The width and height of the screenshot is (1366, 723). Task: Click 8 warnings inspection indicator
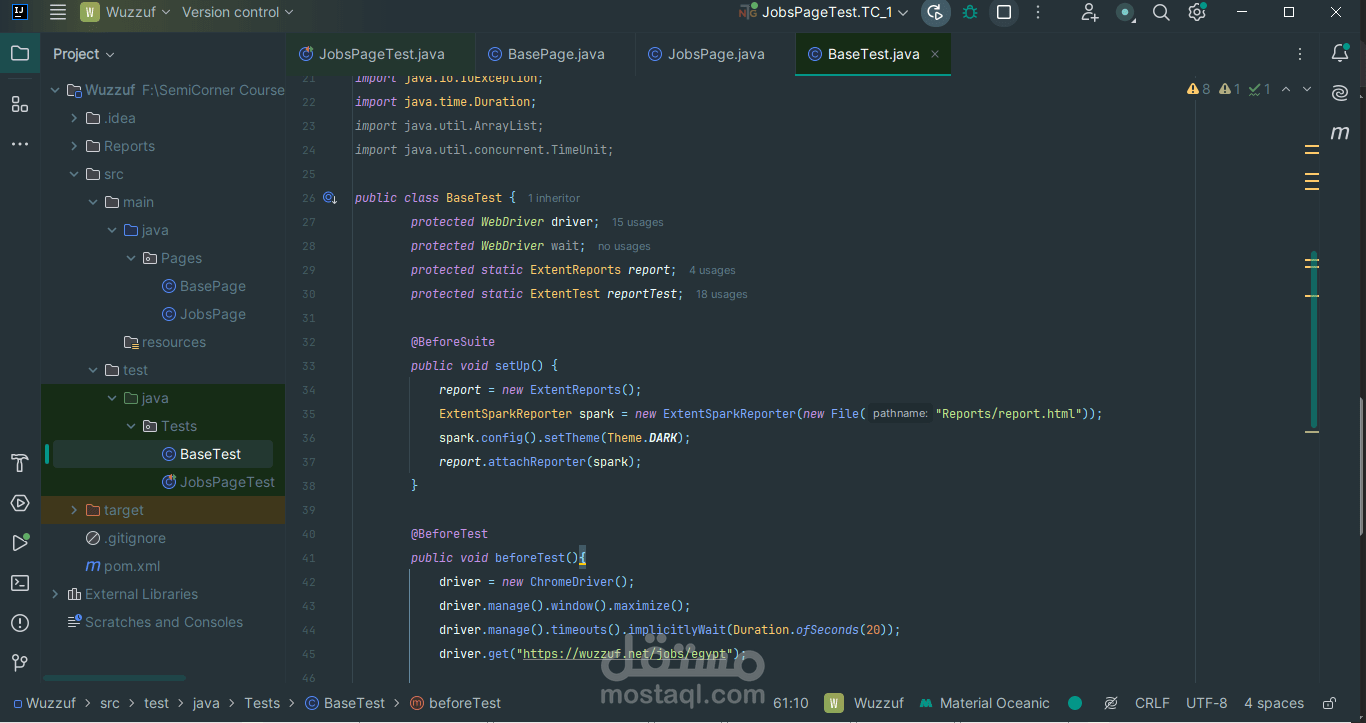[x=1199, y=89]
